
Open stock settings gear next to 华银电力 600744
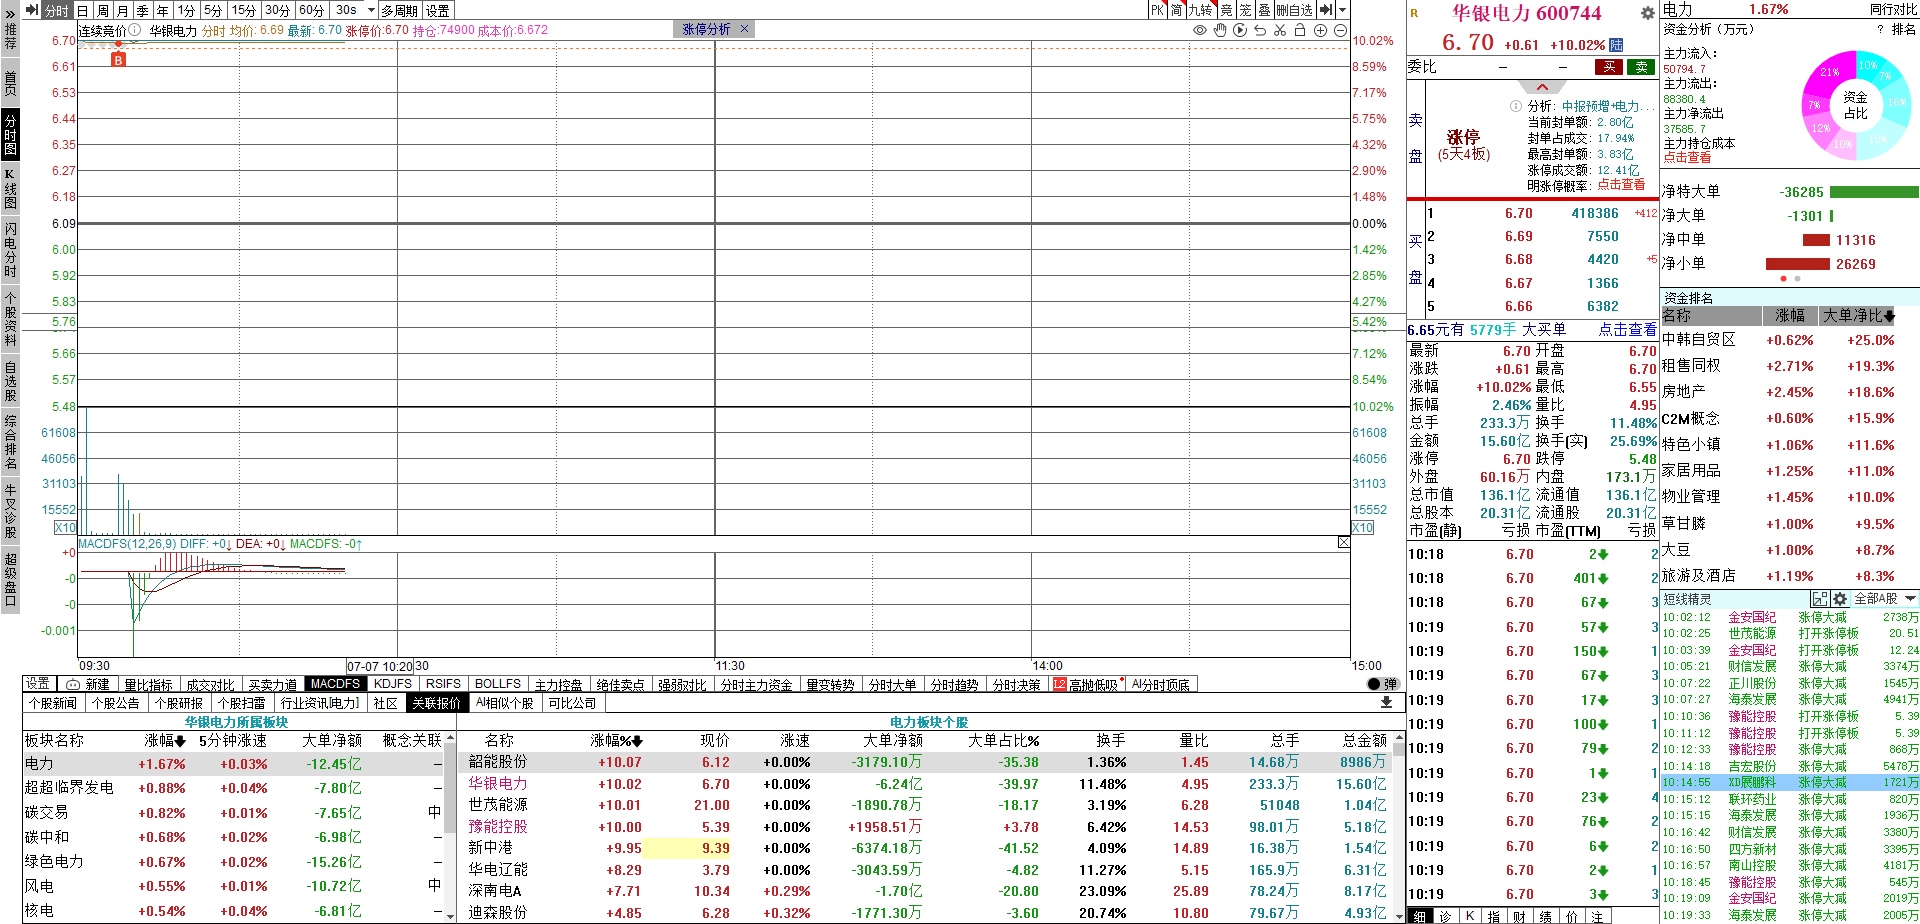[x=1647, y=13]
